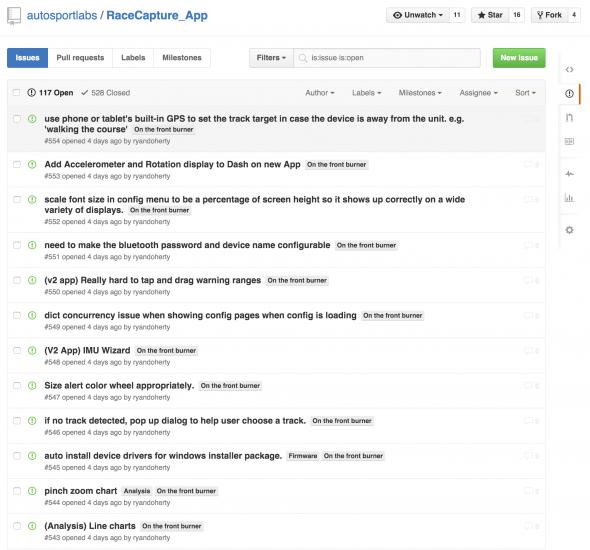The image size is (590, 550).
Task: Click the search magnifier icon
Action: point(303,58)
